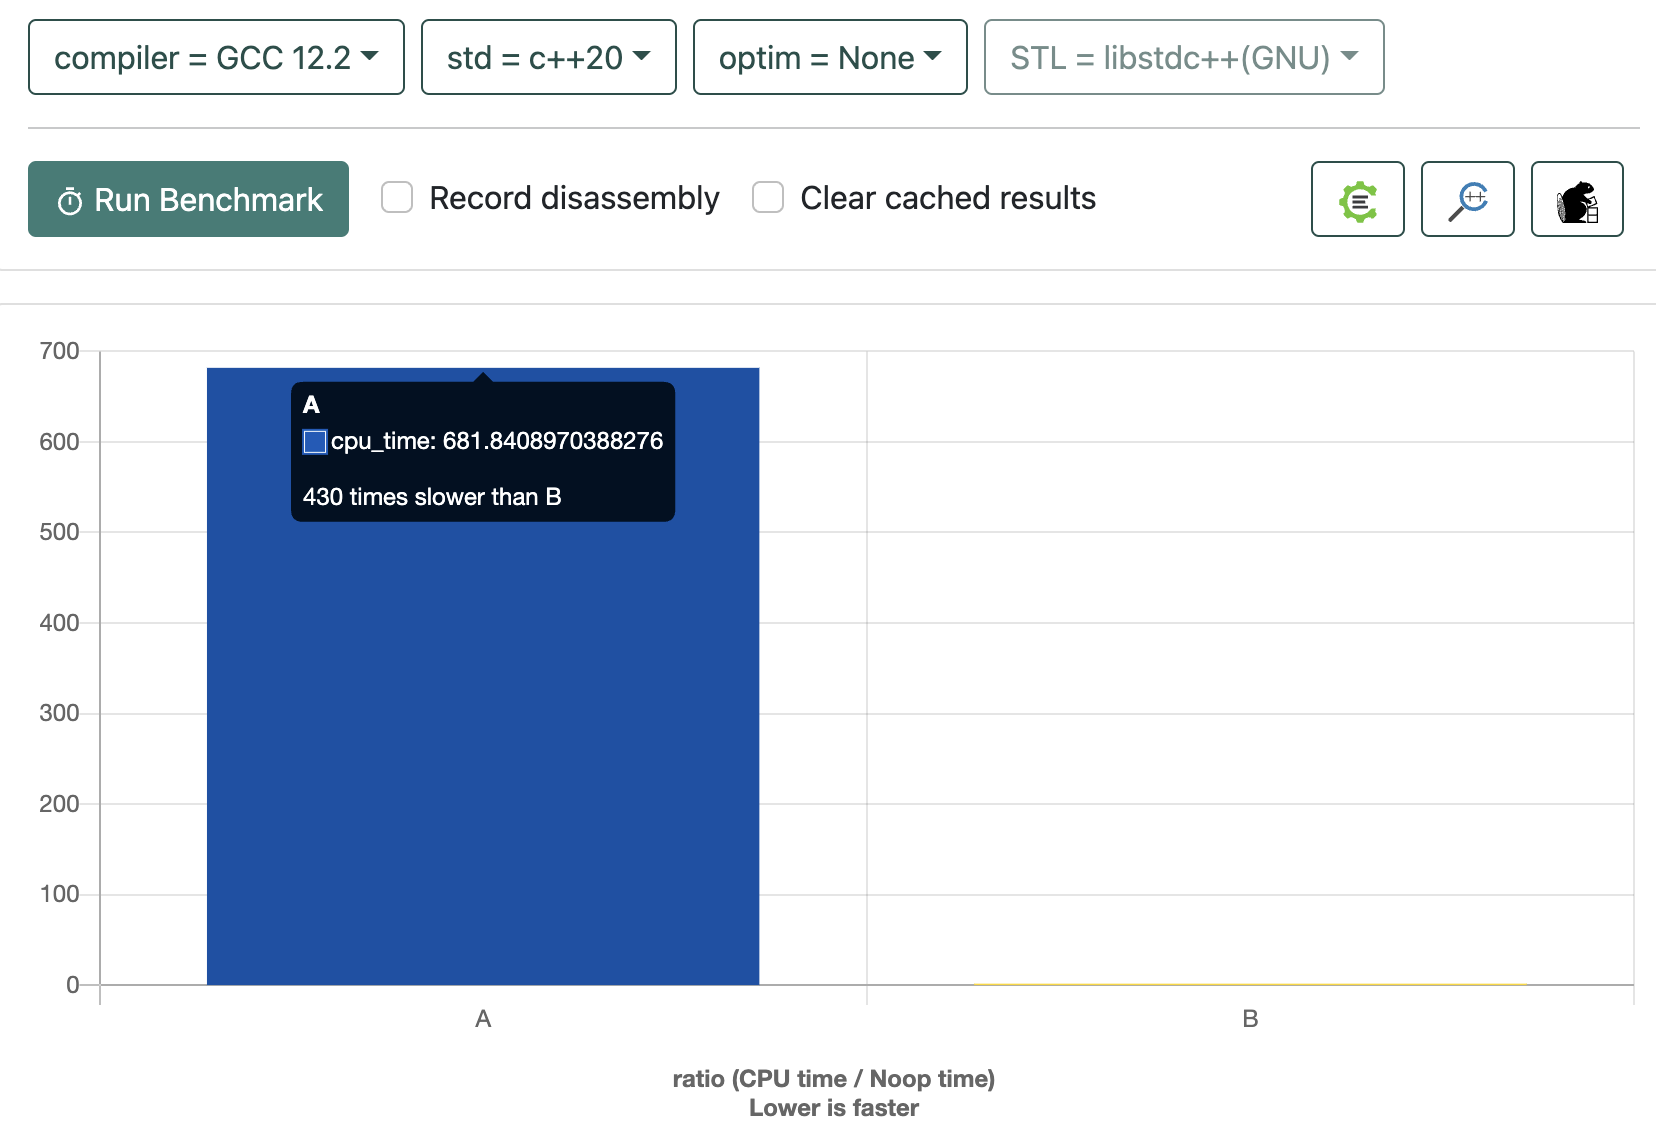Click the stopwatch icon in Run Benchmark

point(70,201)
